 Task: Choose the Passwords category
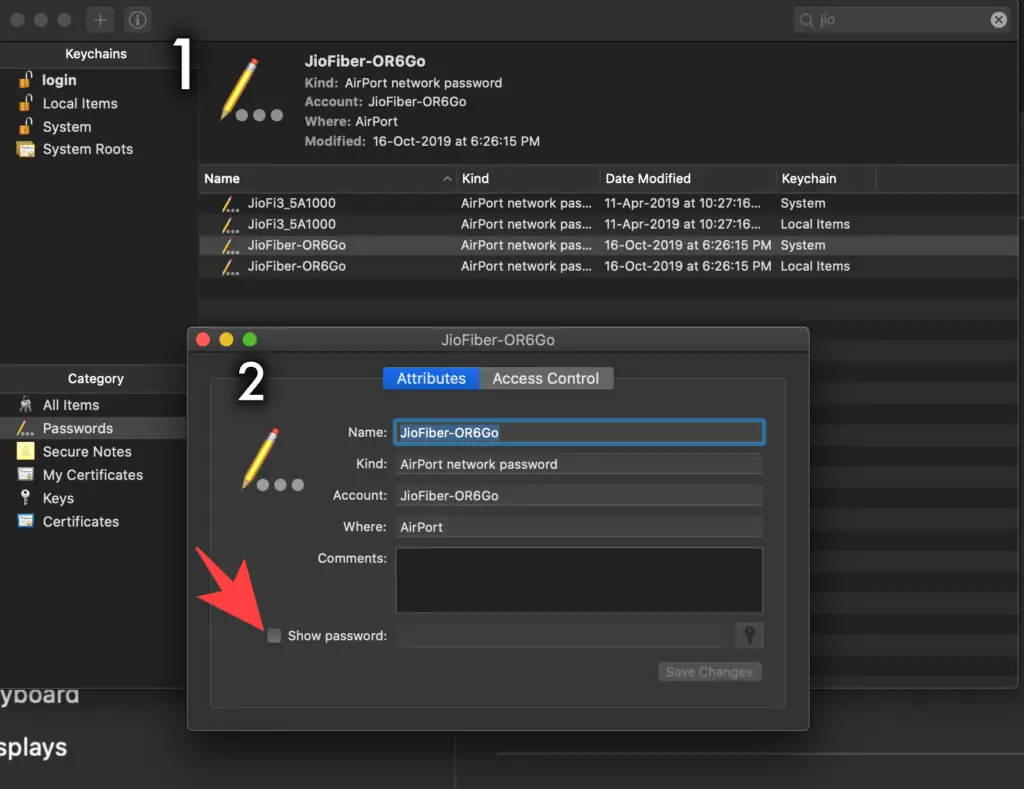click(x=78, y=428)
